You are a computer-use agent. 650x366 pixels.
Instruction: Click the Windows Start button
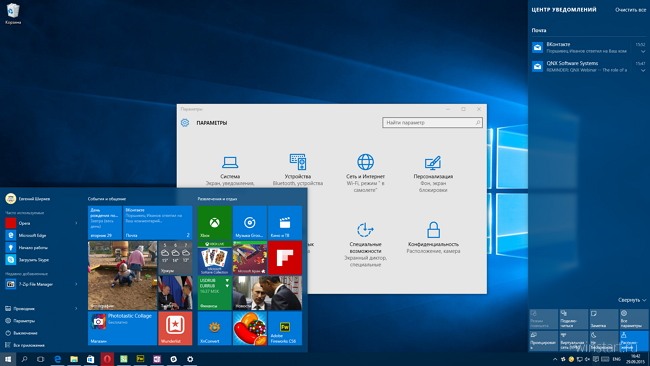pyautogui.click(x=8, y=359)
